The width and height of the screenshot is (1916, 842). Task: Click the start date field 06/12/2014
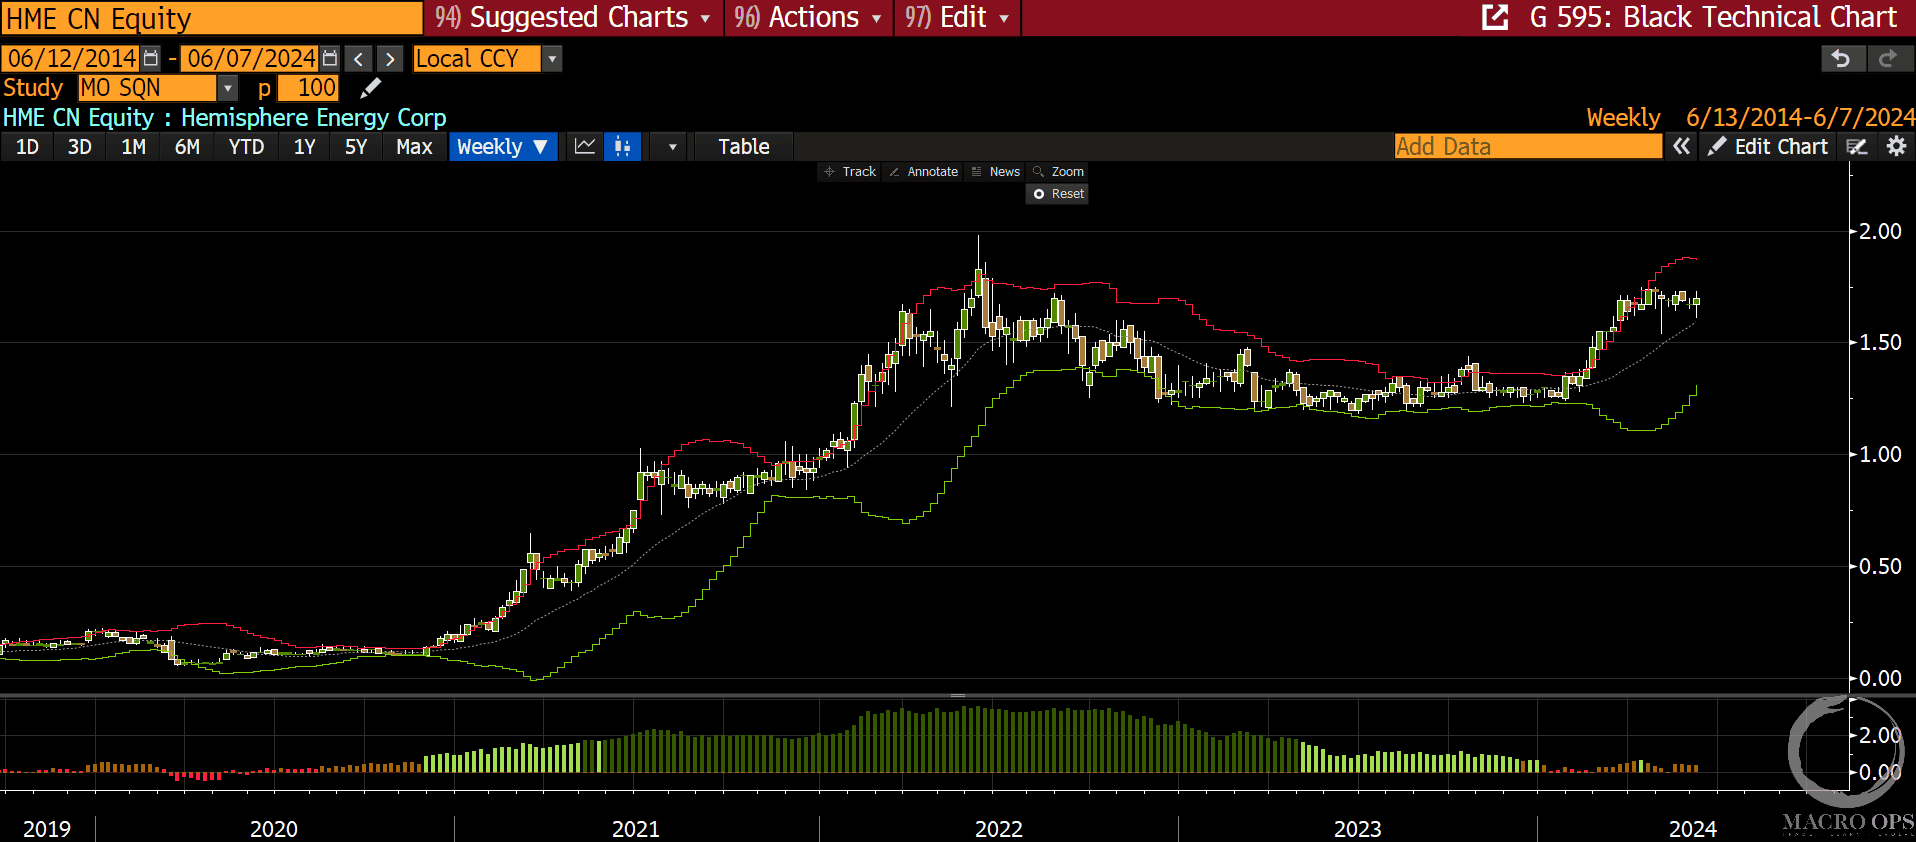tap(71, 59)
